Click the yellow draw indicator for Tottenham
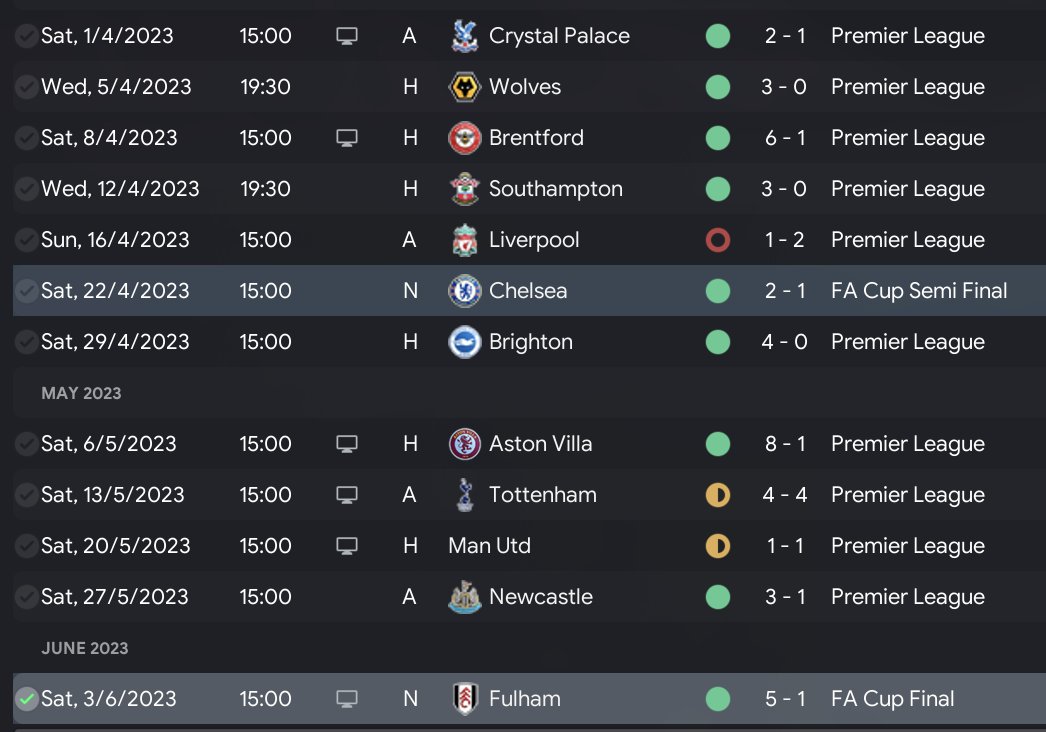 click(x=718, y=495)
